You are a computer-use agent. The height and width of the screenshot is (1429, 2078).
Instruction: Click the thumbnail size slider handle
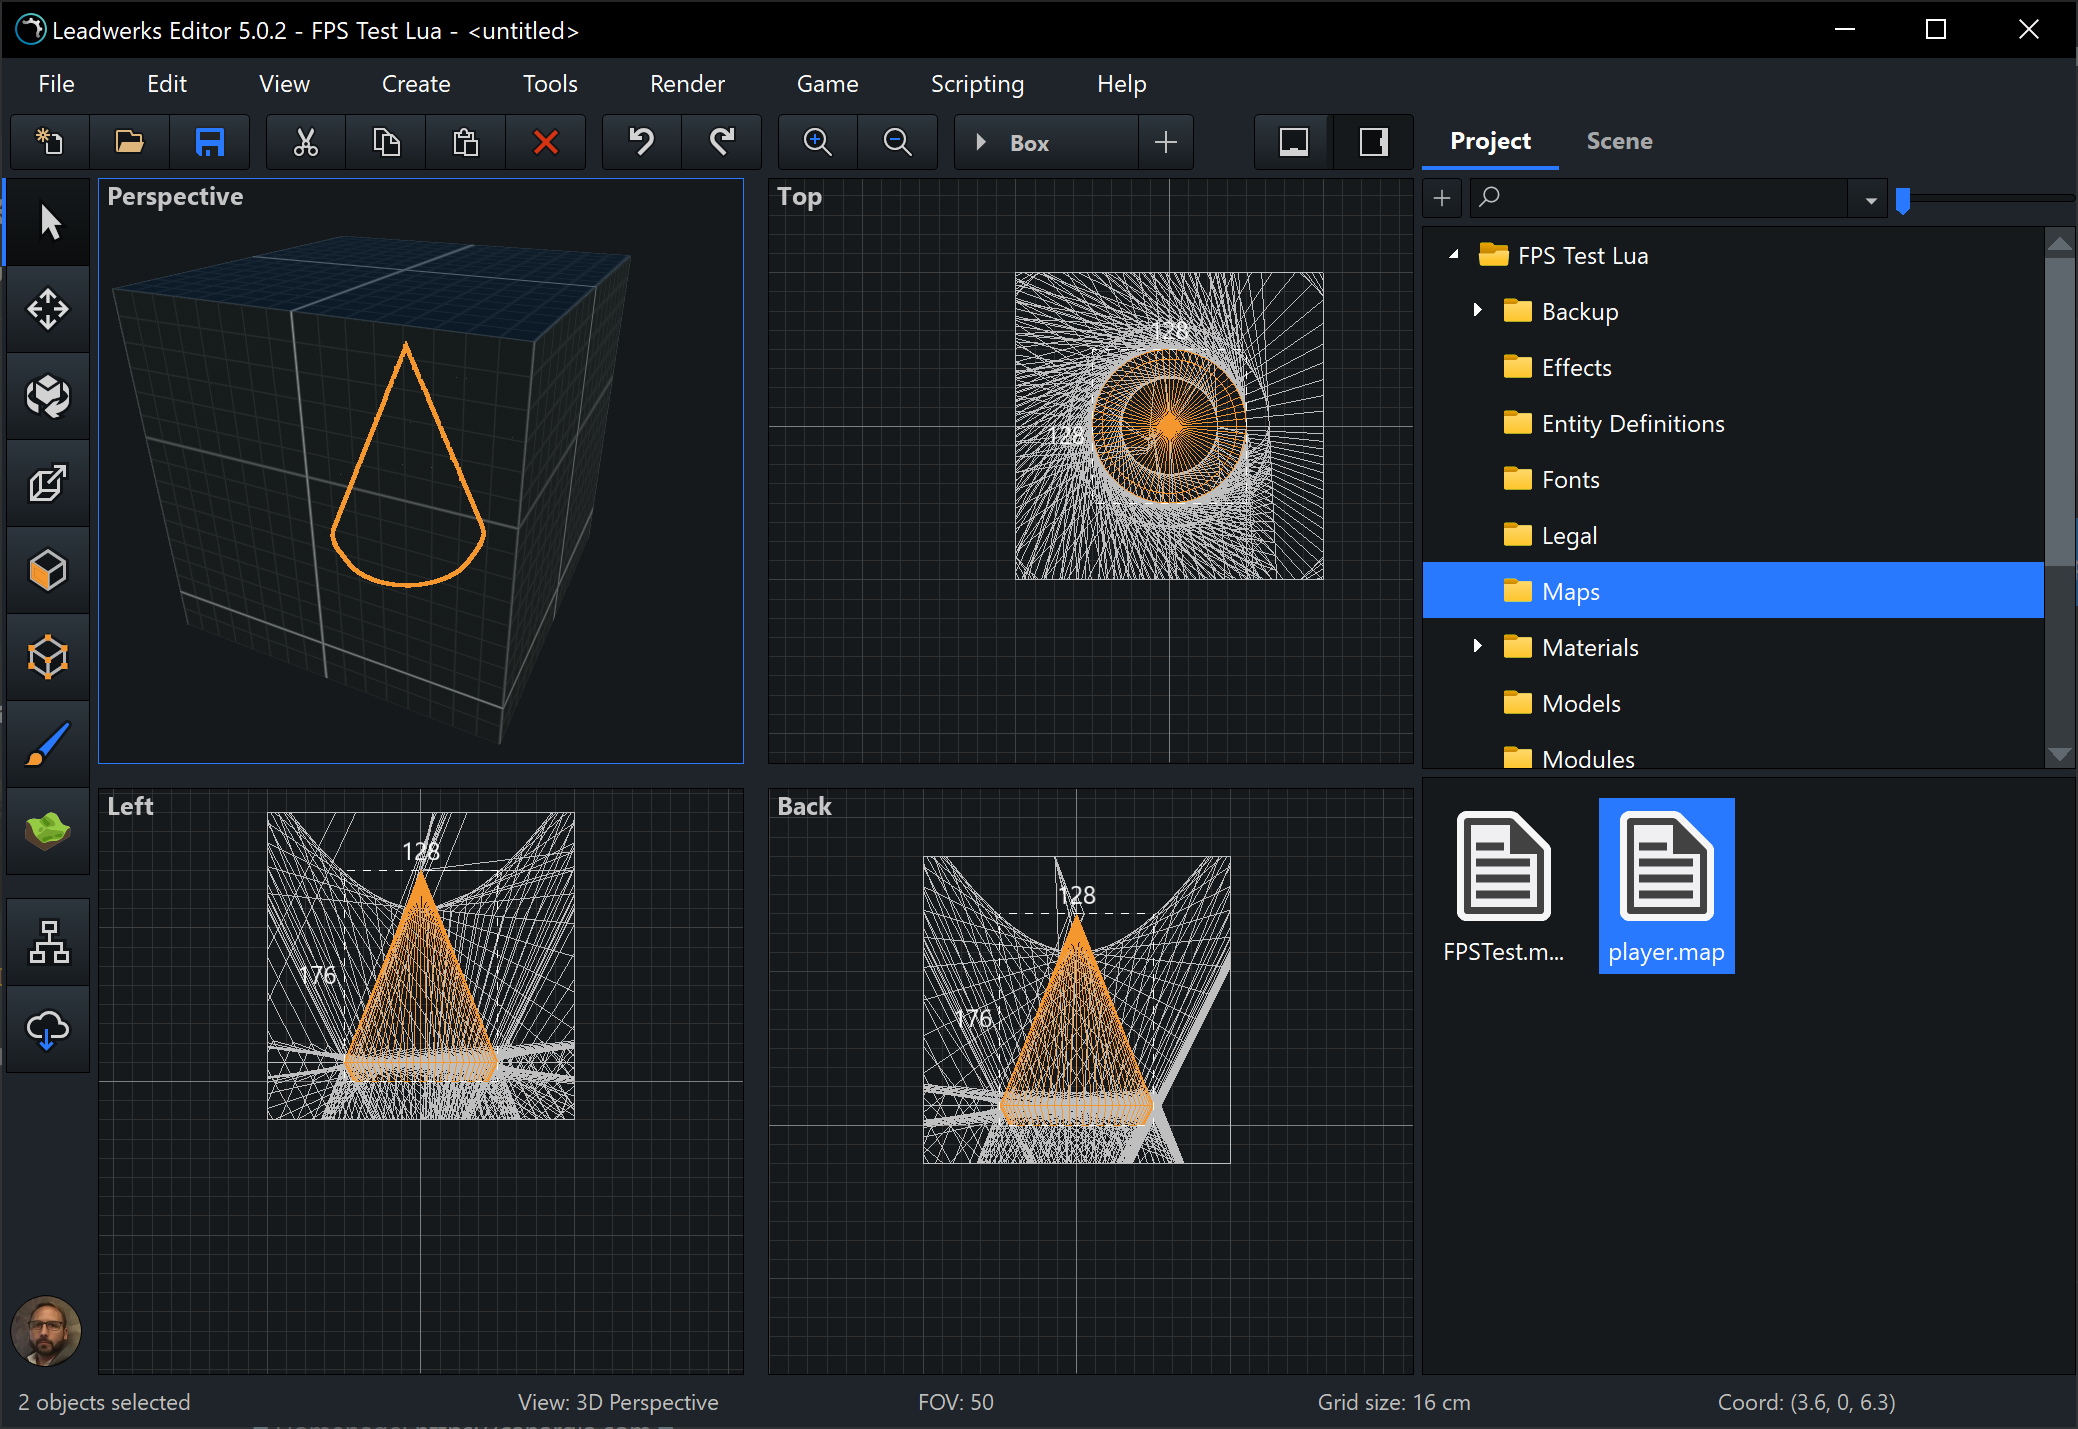point(1903,199)
